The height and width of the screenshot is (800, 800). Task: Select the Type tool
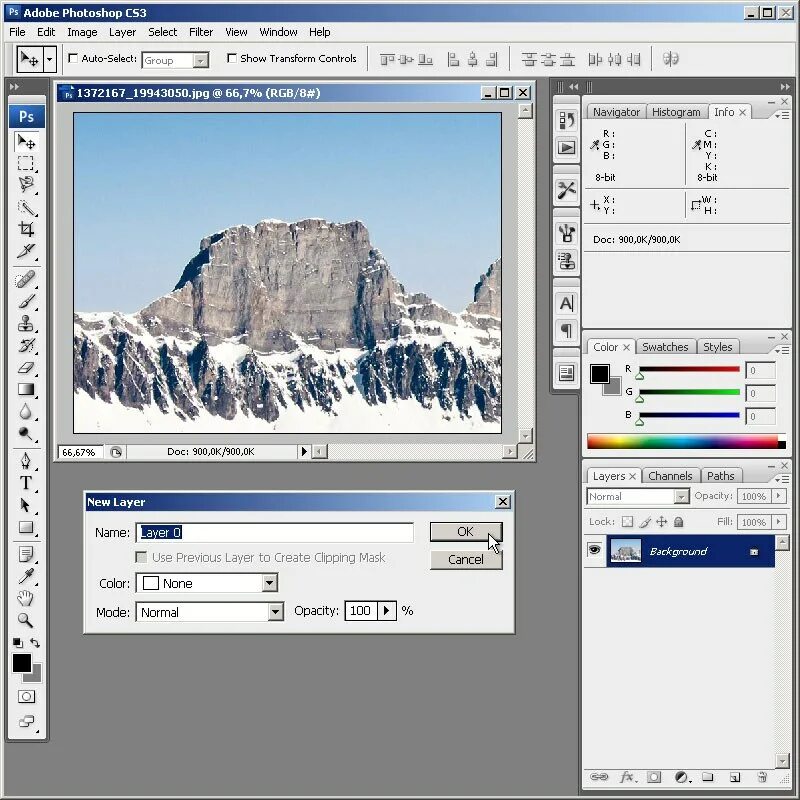pos(26,483)
